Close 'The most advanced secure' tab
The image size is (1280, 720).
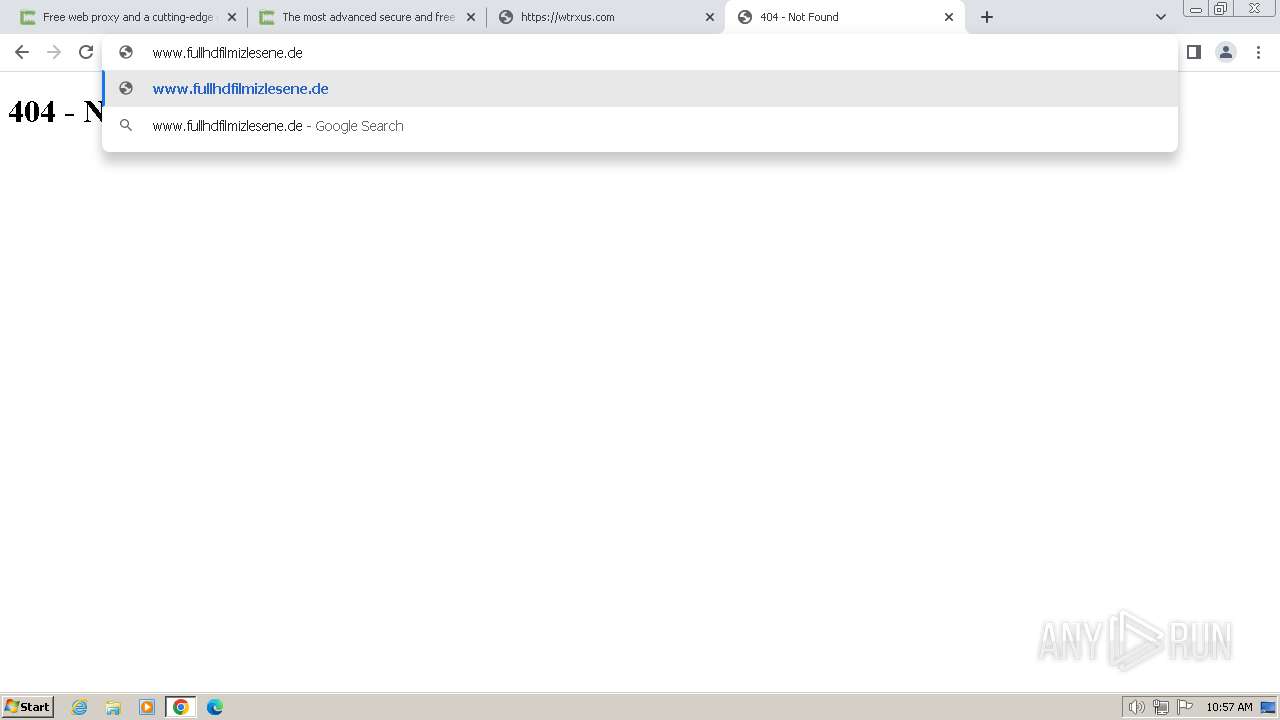pos(471,17)
